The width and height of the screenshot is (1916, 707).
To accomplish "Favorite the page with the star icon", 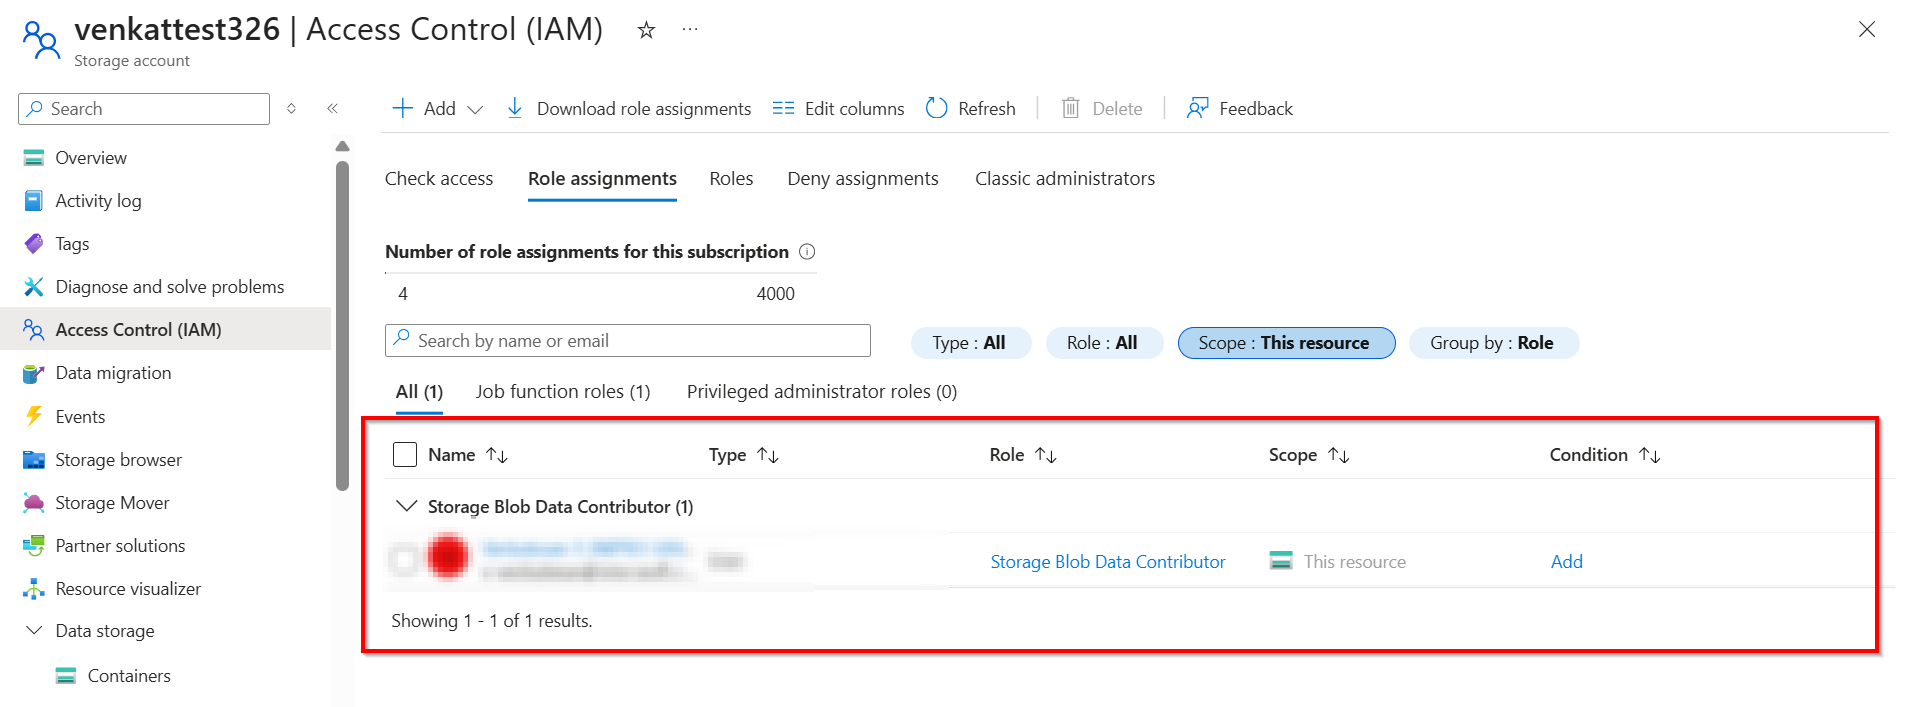I will point(646,30).
